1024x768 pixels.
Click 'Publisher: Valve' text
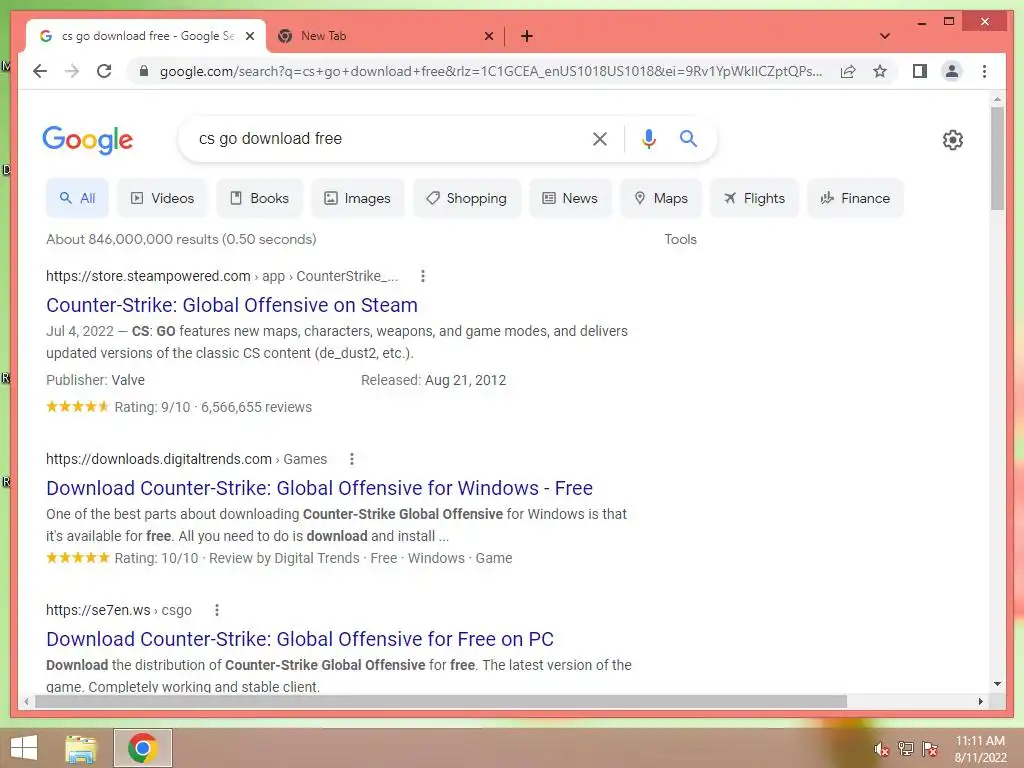click(x=95, y=380)
